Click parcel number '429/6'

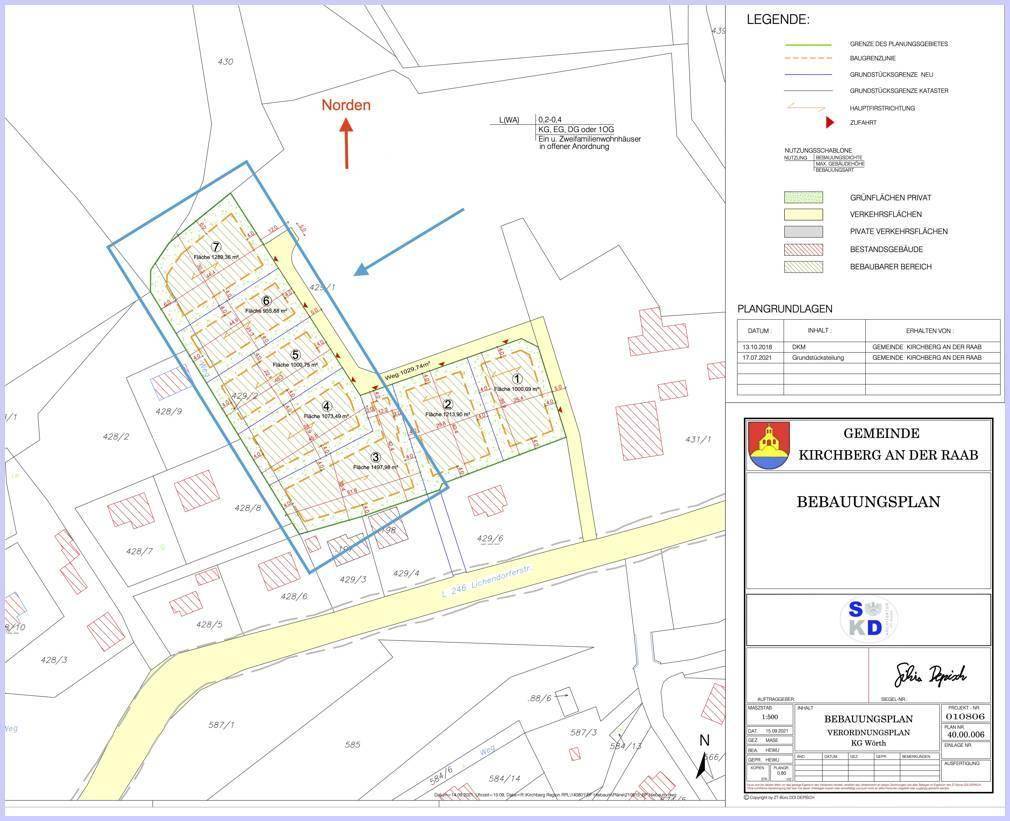[490, 538]
